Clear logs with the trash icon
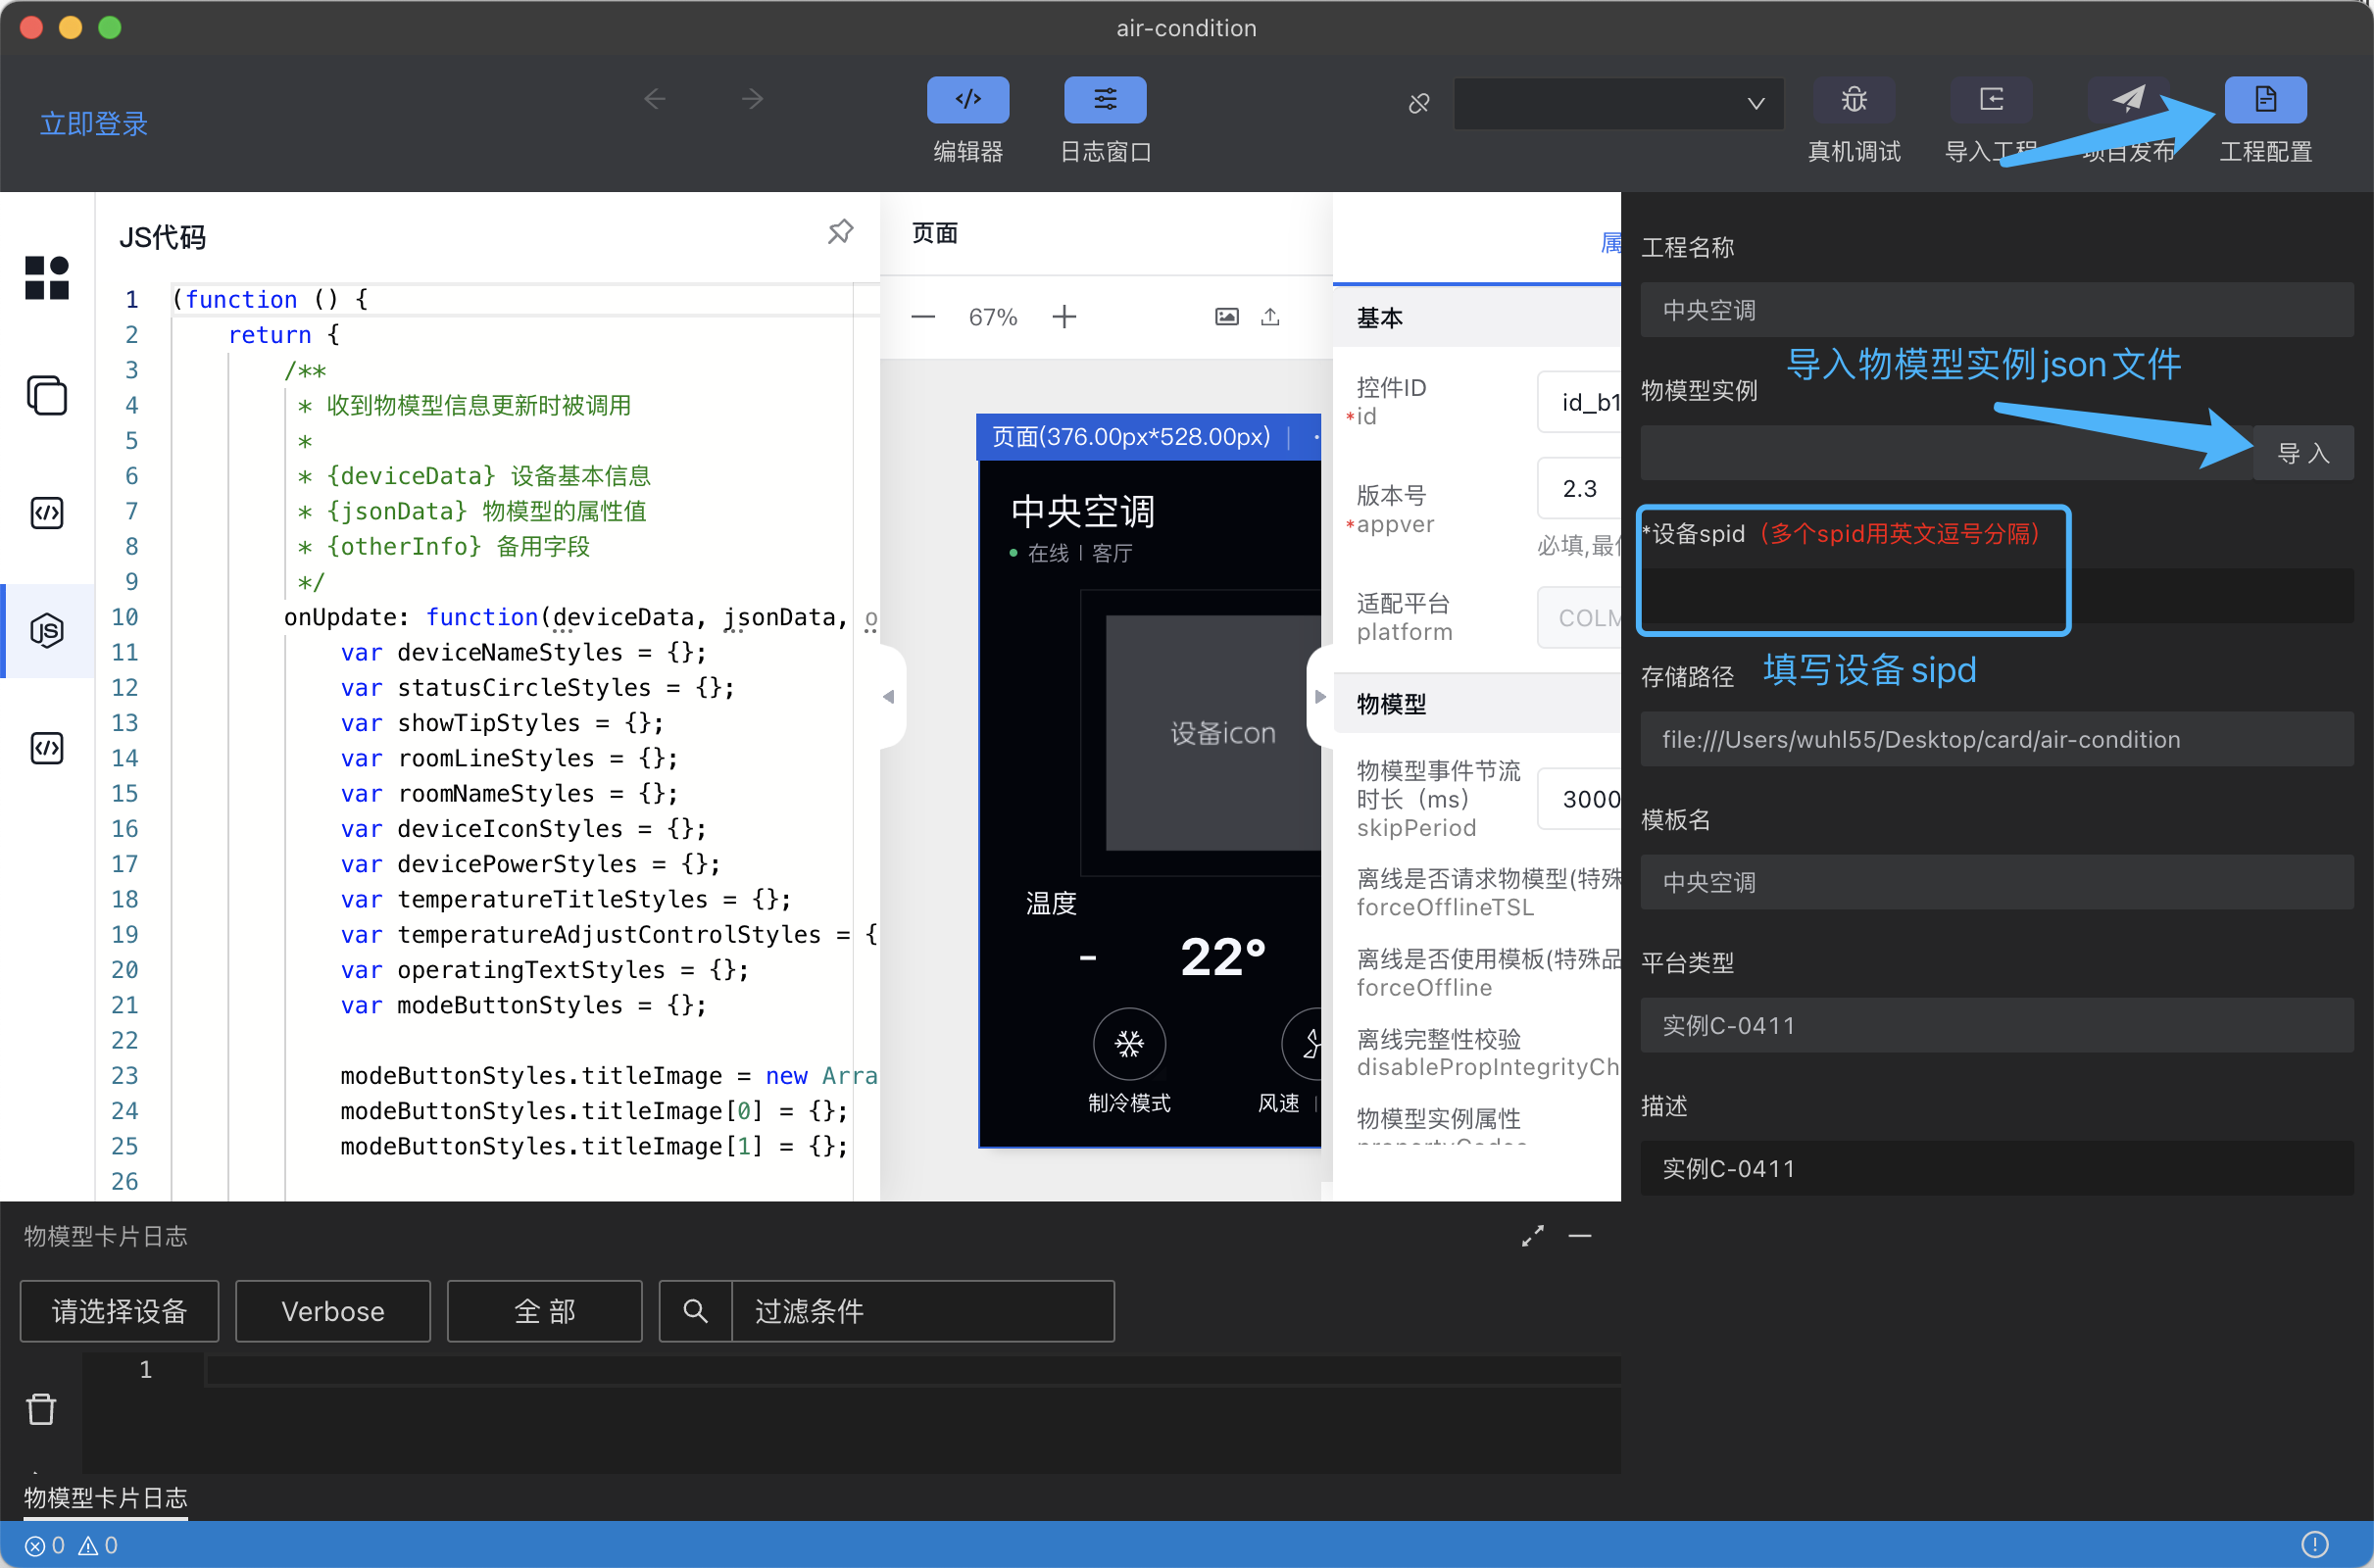Screen dimensions: 2374x1568 coord(41,1409)
